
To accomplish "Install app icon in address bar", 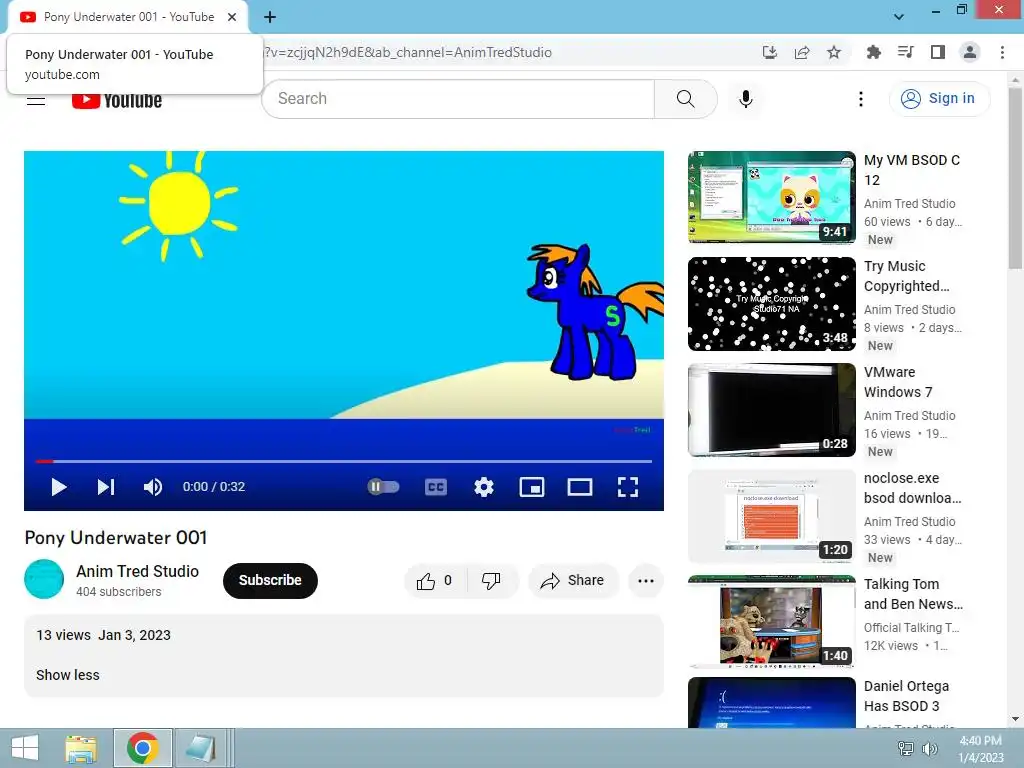I will pos(770,52).
